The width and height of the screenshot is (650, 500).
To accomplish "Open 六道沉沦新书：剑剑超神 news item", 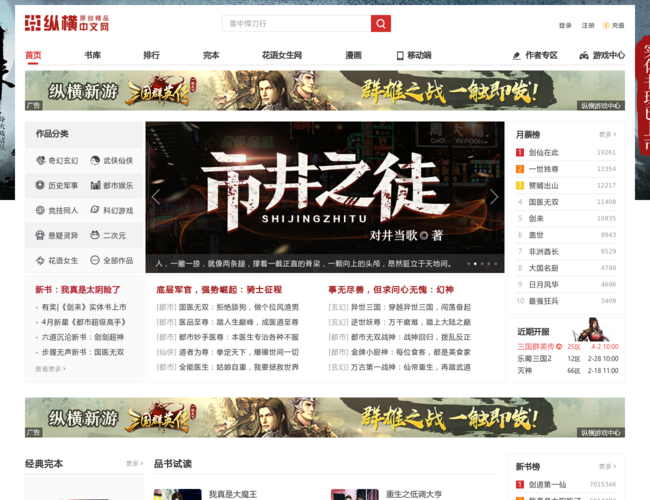I will click(x=82, y=337).
